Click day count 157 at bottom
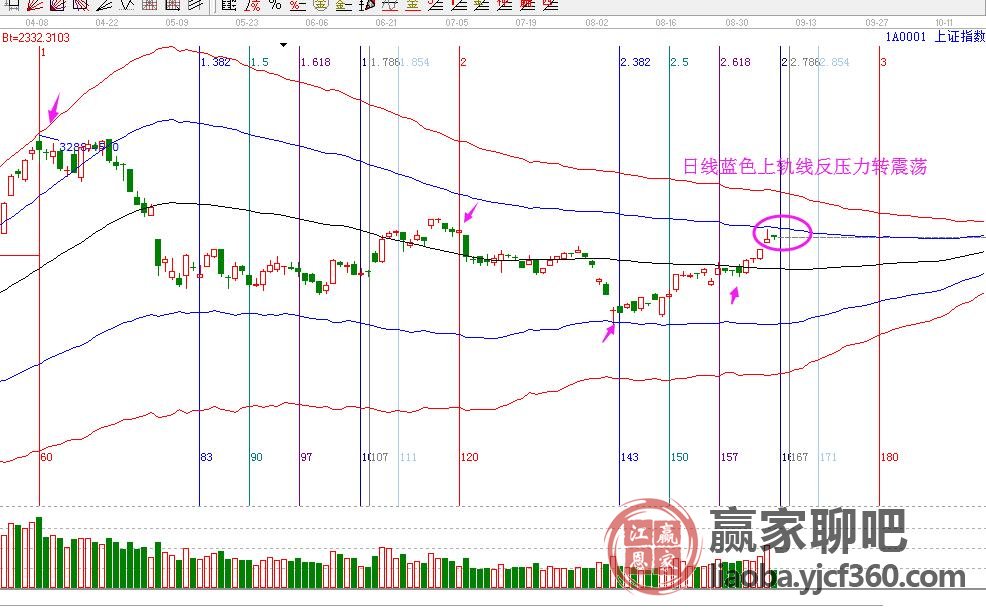The width and height of the screenshot is (986, 616). click(x=729, y=457)
